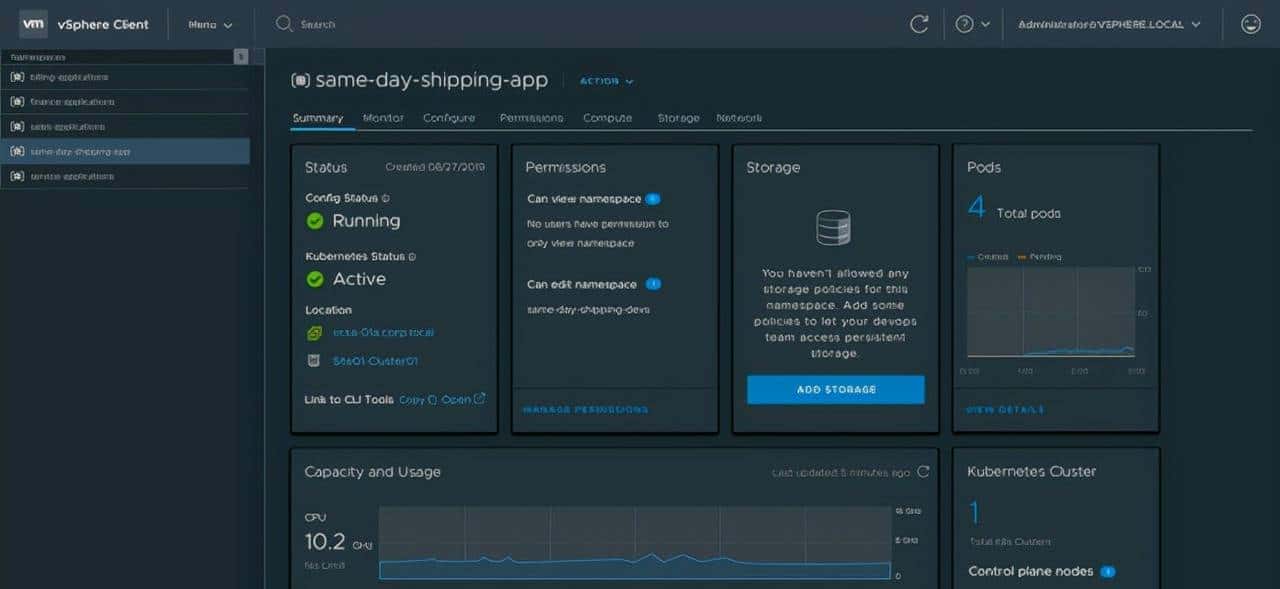The image size is (1280, 589).
Task: Click the ADD STORAGE button
Action: coord(835,389)
